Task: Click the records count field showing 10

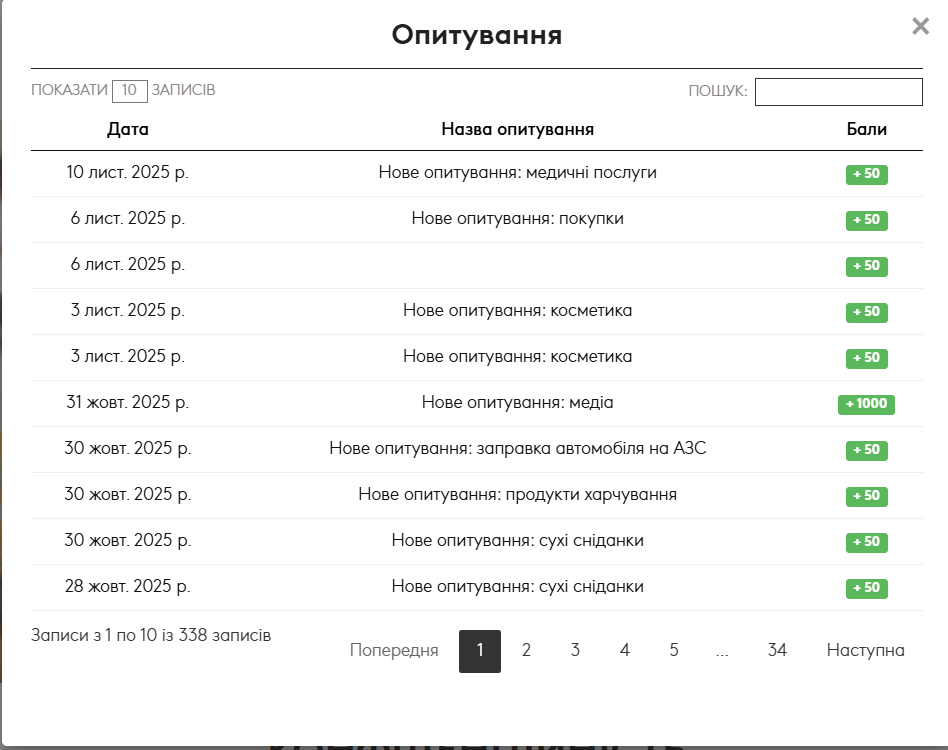Action: 130,91
